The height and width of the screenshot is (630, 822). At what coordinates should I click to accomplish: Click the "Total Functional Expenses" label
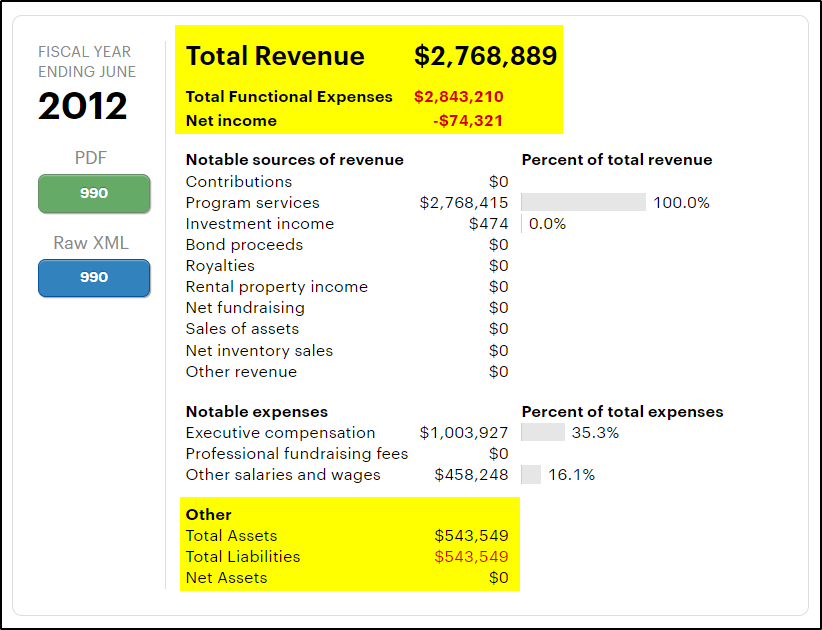(289, 96)
